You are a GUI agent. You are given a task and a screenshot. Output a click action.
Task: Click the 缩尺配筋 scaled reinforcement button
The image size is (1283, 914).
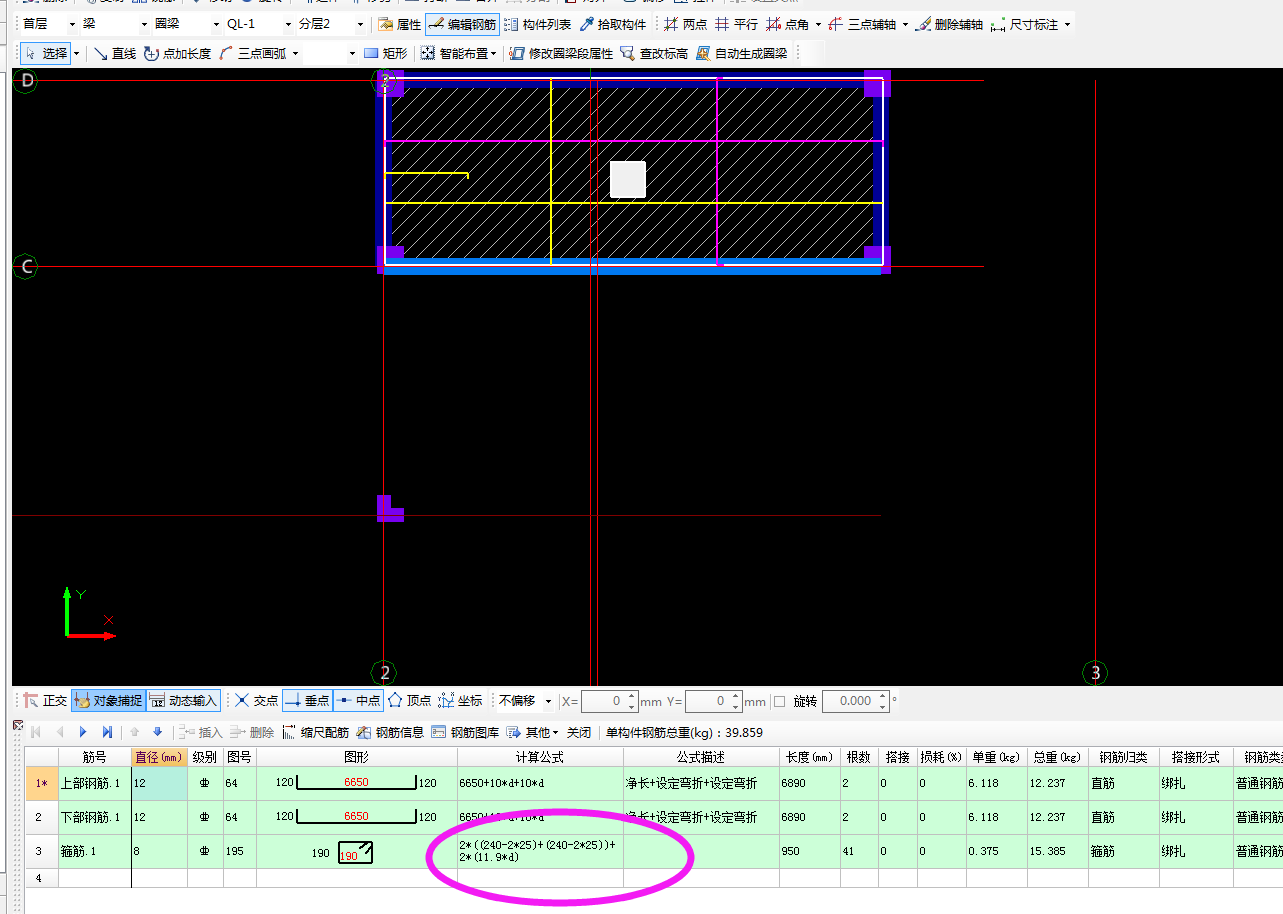(315, 732)
